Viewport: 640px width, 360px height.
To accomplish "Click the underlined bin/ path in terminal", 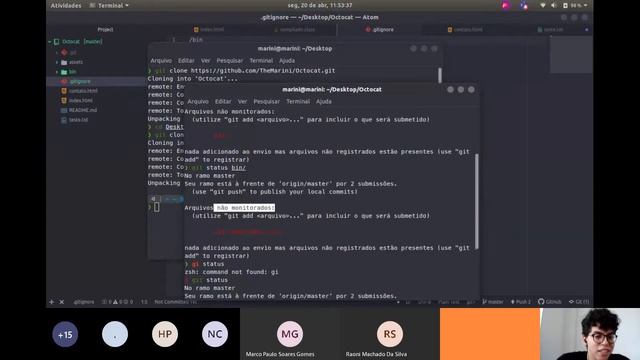I will (x=238, y=168).
